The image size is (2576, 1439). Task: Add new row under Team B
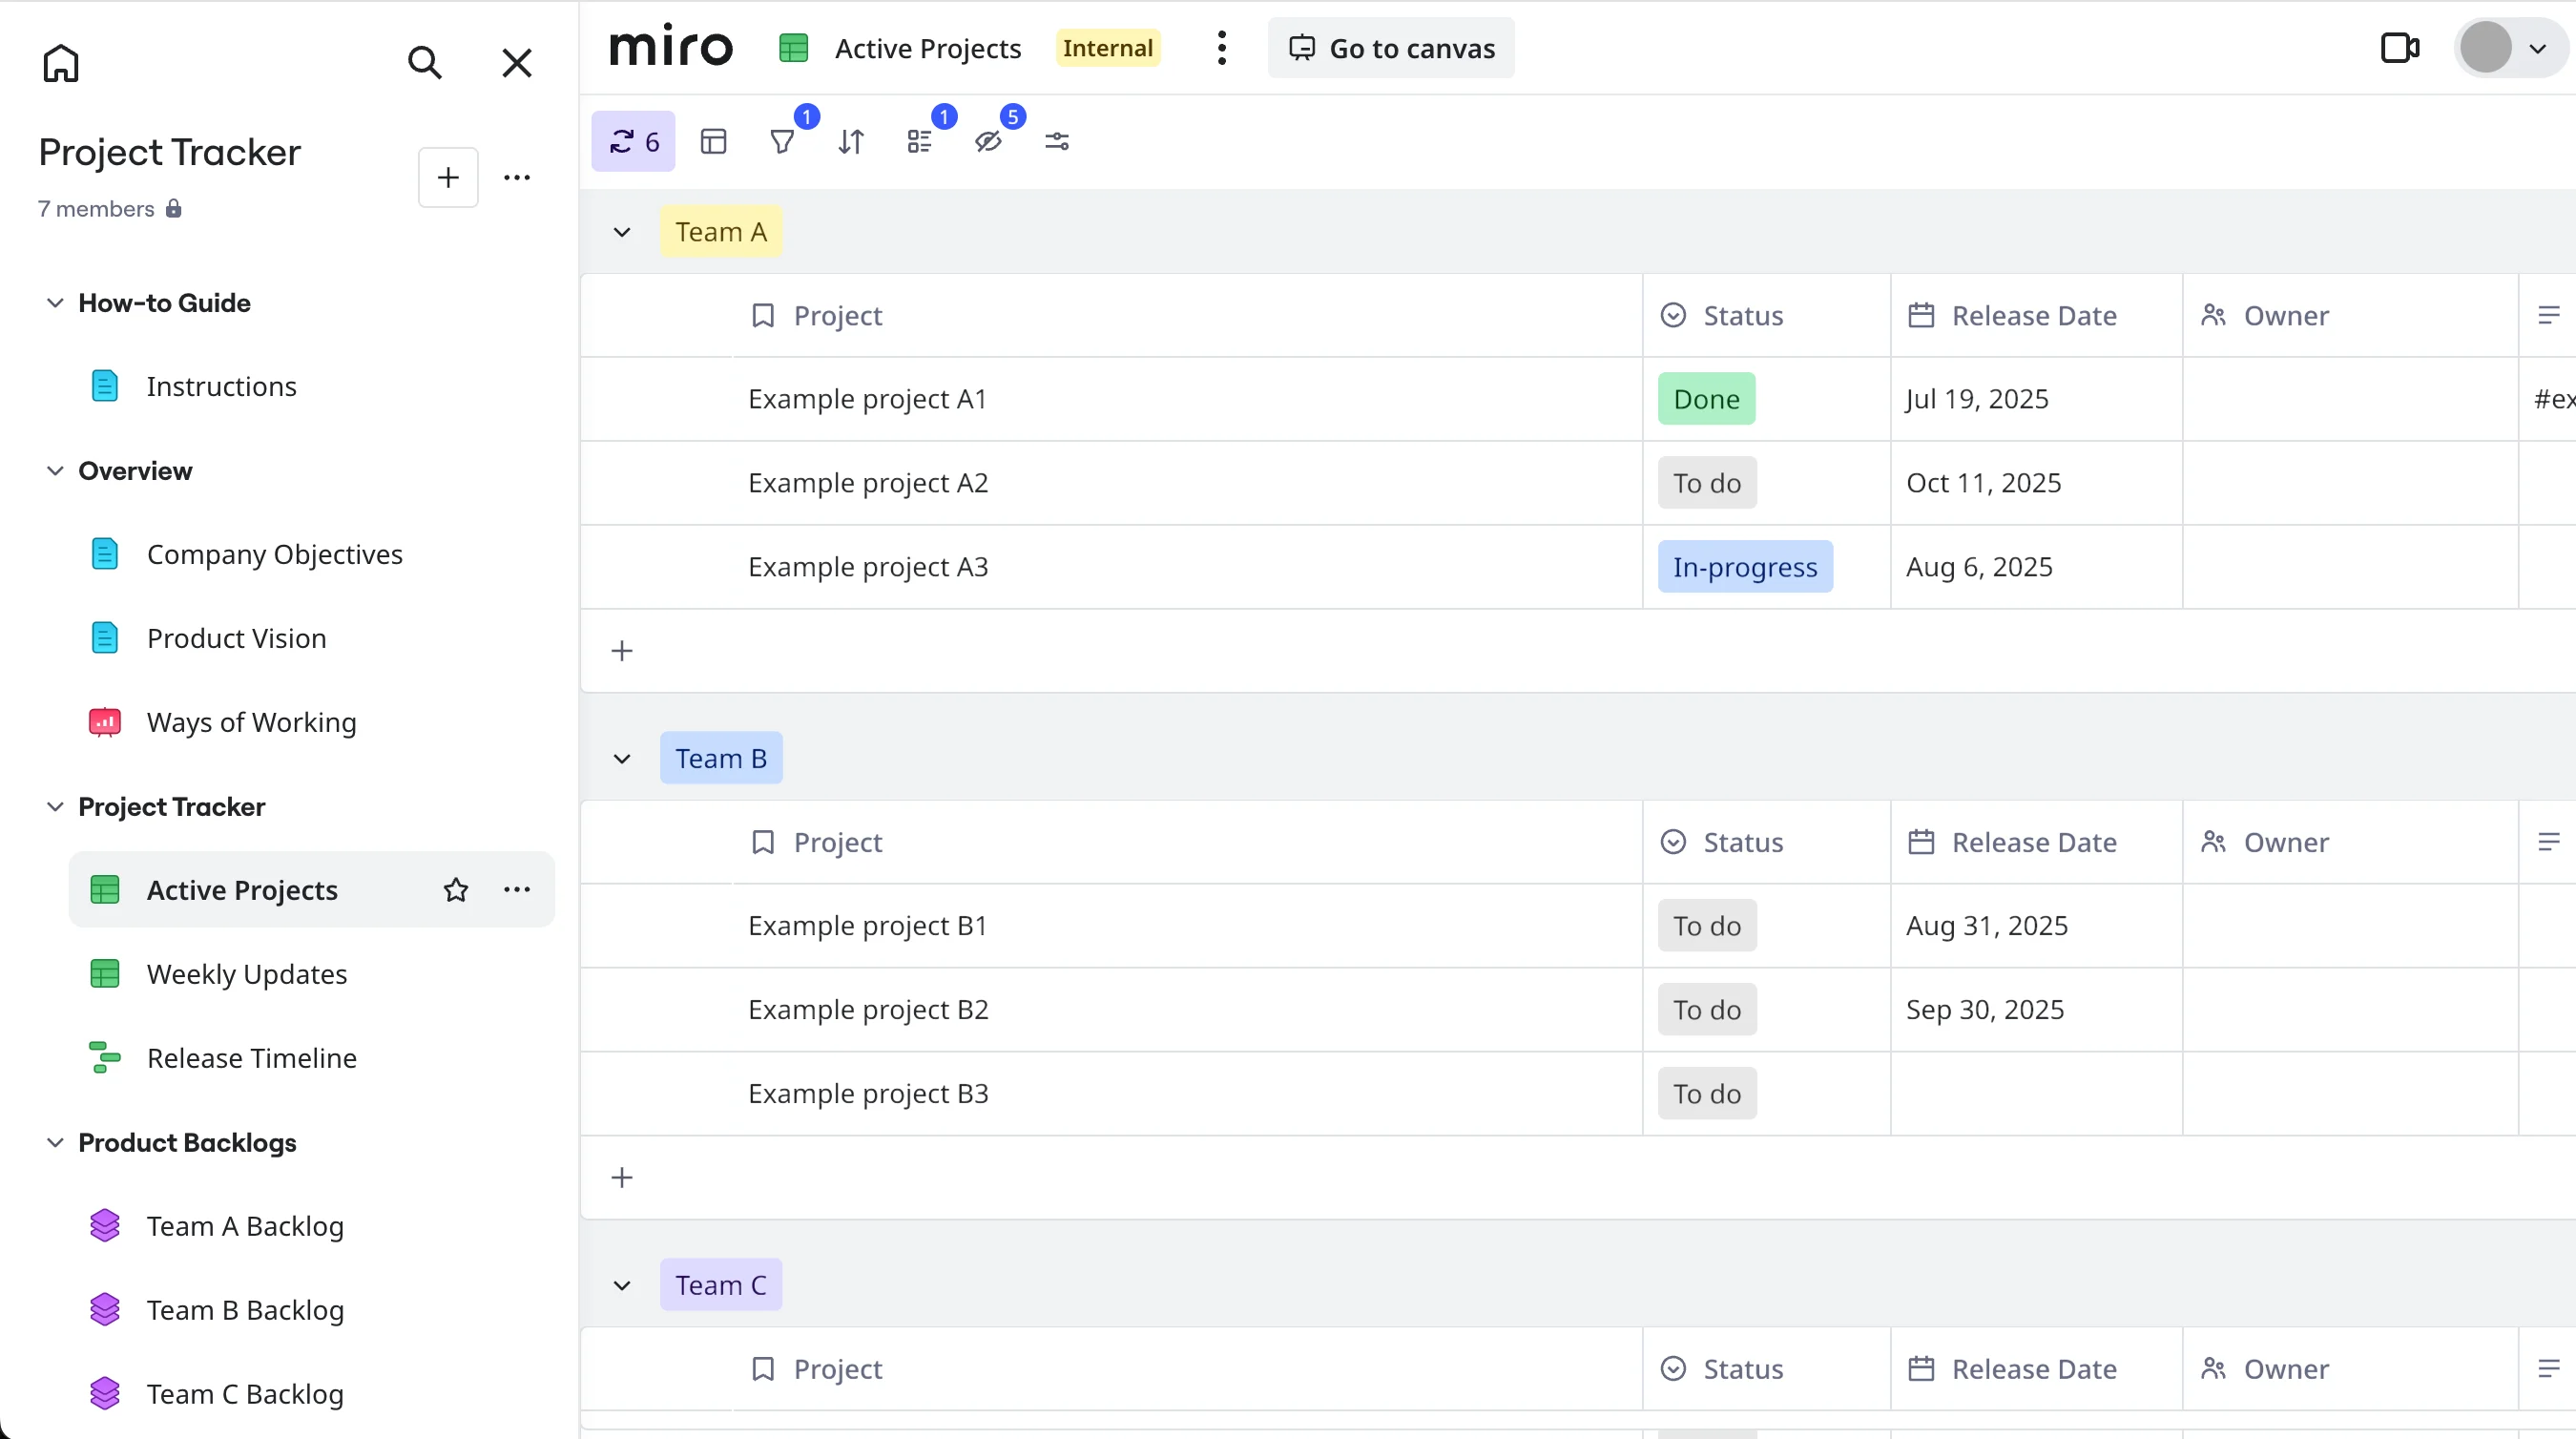[x=622, y=1178]
